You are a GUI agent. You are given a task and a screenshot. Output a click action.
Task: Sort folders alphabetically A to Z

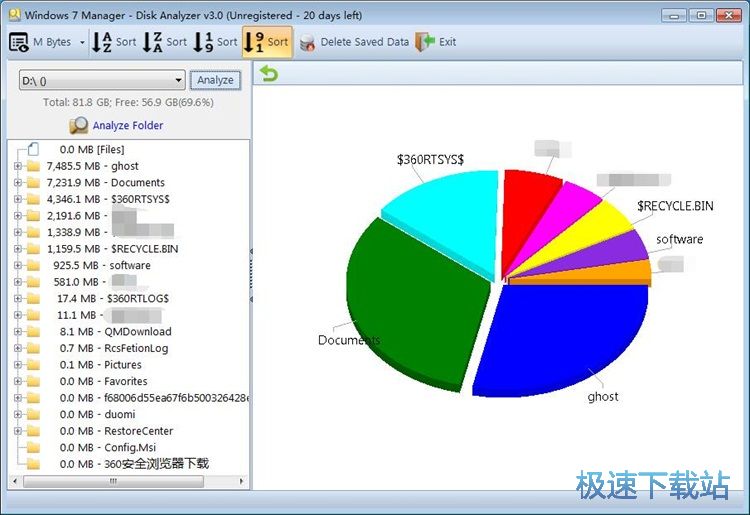(x=114, y=42)
